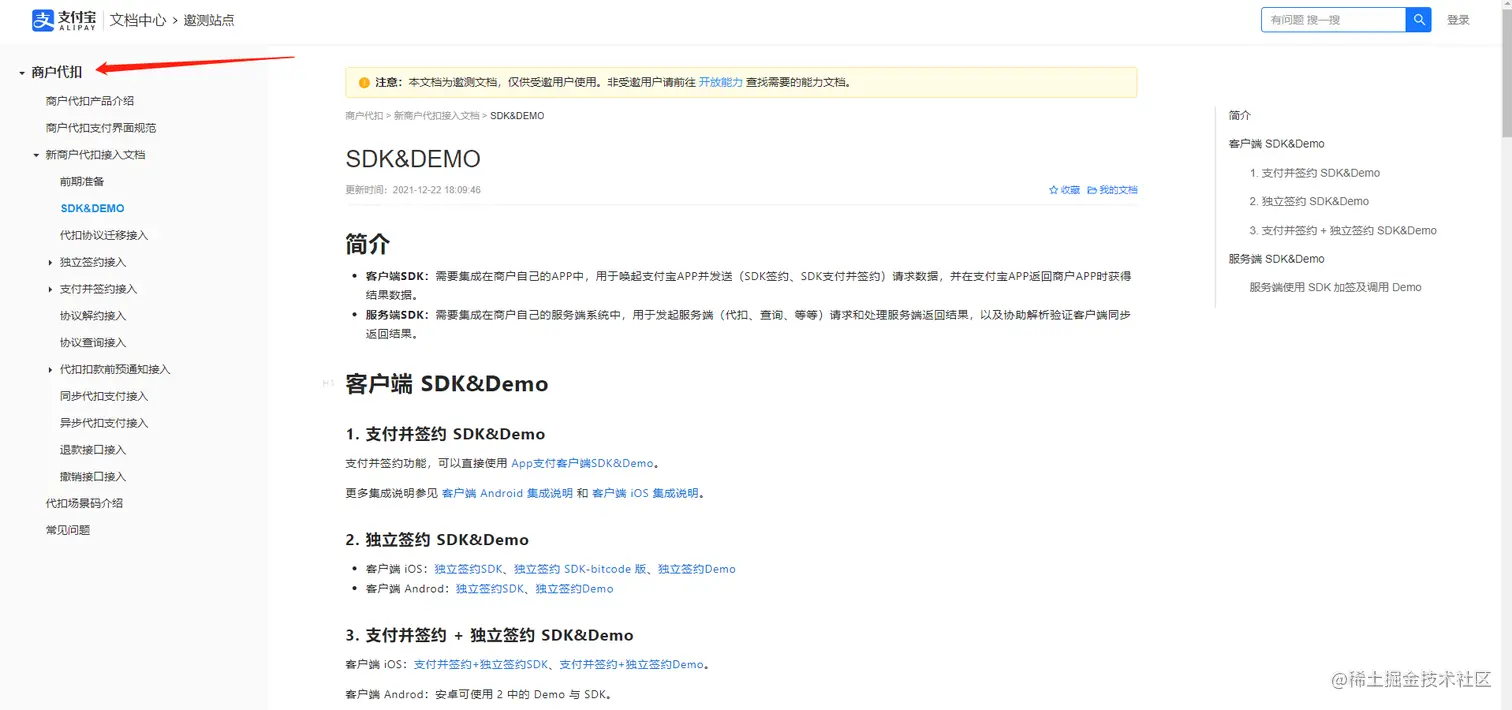Click the 开放能力 link in the notice
The width and height of the screenshot is (1512, 710).
coord(720,83)
